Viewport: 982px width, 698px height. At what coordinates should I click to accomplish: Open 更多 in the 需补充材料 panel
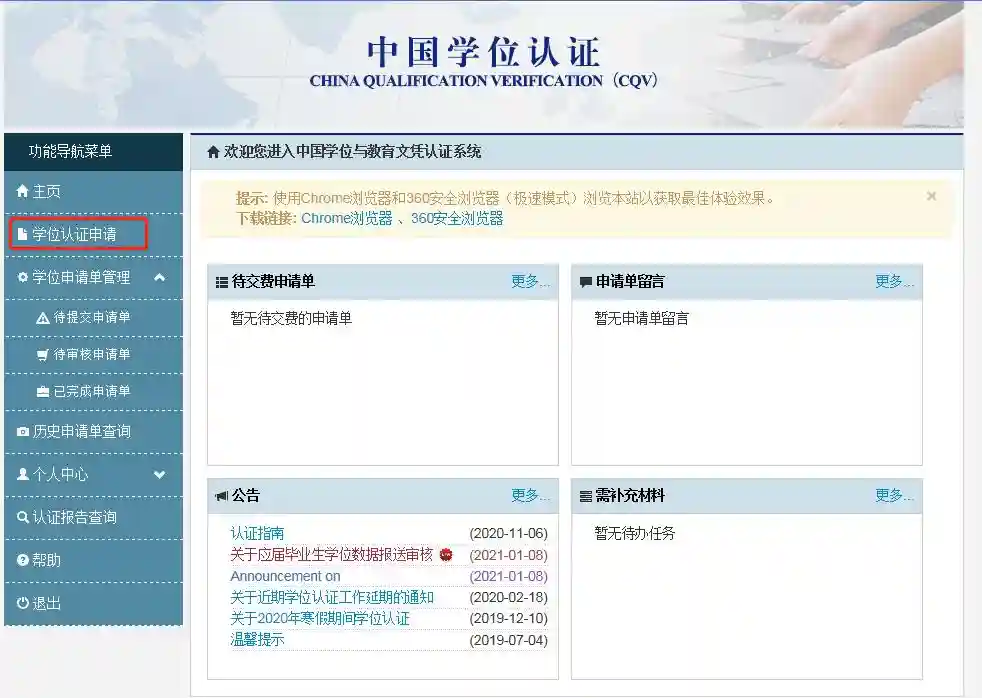[894, 496]
